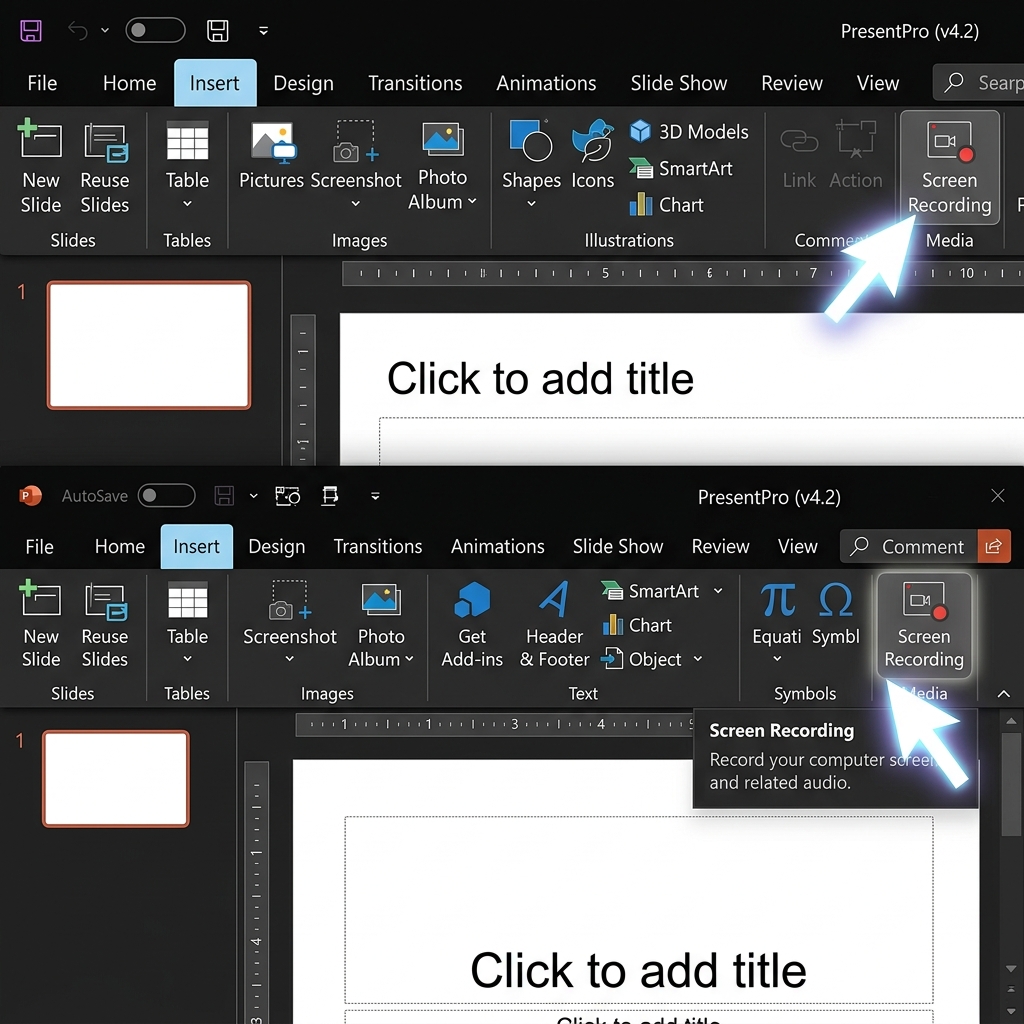Insert SmartArt in the top window
Image resolution: width=1024 pixels, height=1024 pixels.
tap(680, 168)
